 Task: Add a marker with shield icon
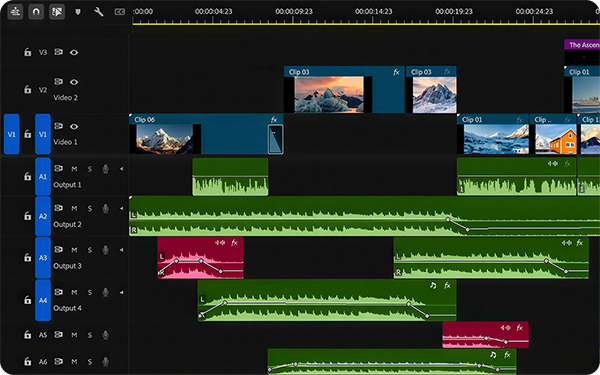tap(78, 12)
